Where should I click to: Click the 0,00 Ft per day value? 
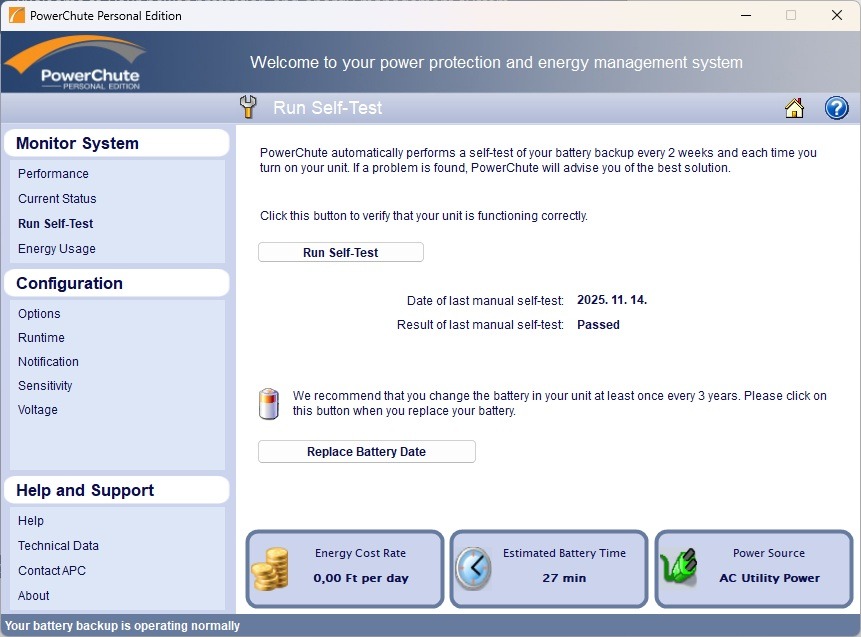(361, 578)
